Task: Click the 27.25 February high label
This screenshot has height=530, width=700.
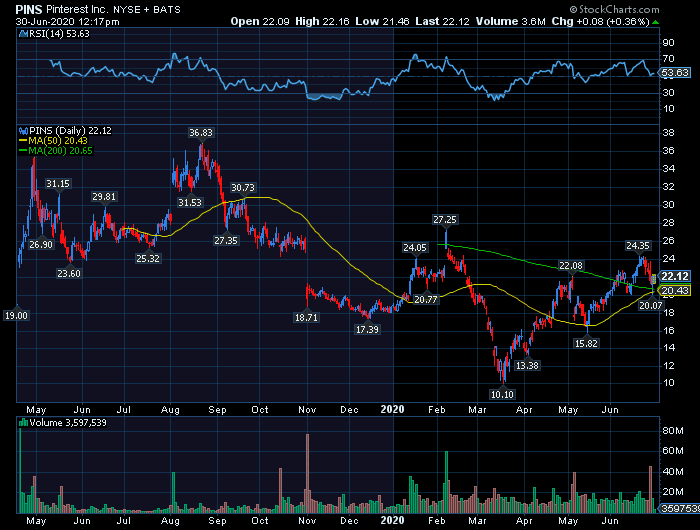Action: [445, 220]
